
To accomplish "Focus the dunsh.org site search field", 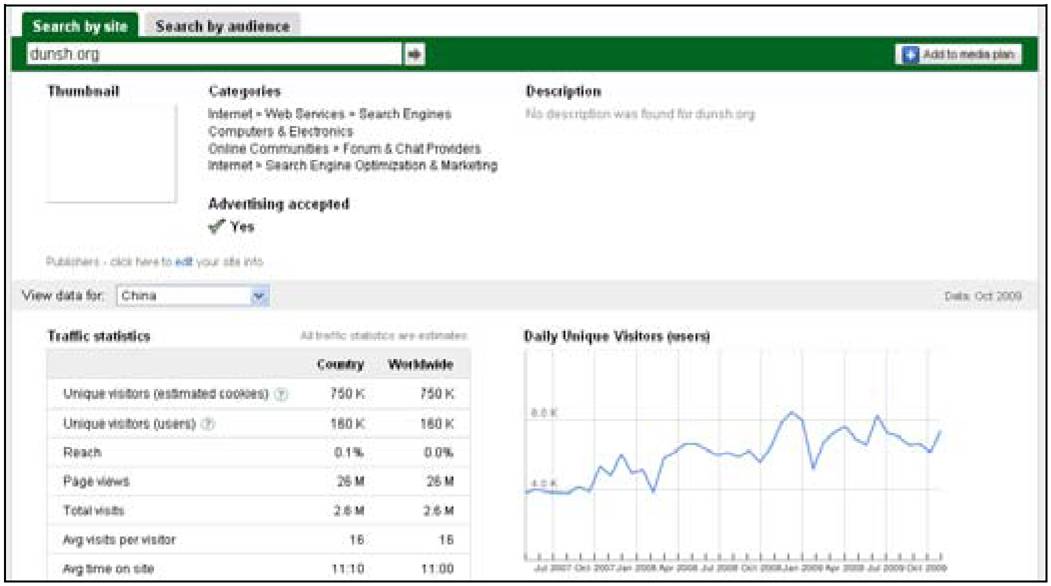I will (x=214, y=54).
